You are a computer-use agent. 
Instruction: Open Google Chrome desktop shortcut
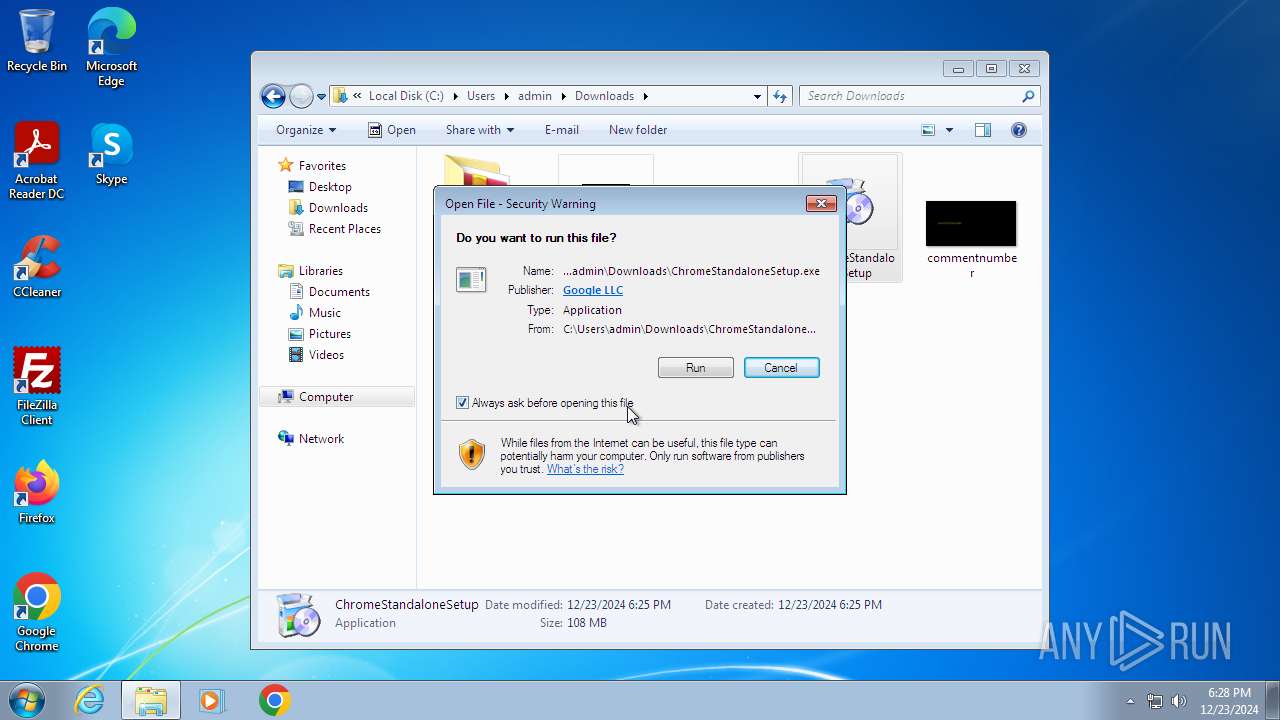(37, 613)
